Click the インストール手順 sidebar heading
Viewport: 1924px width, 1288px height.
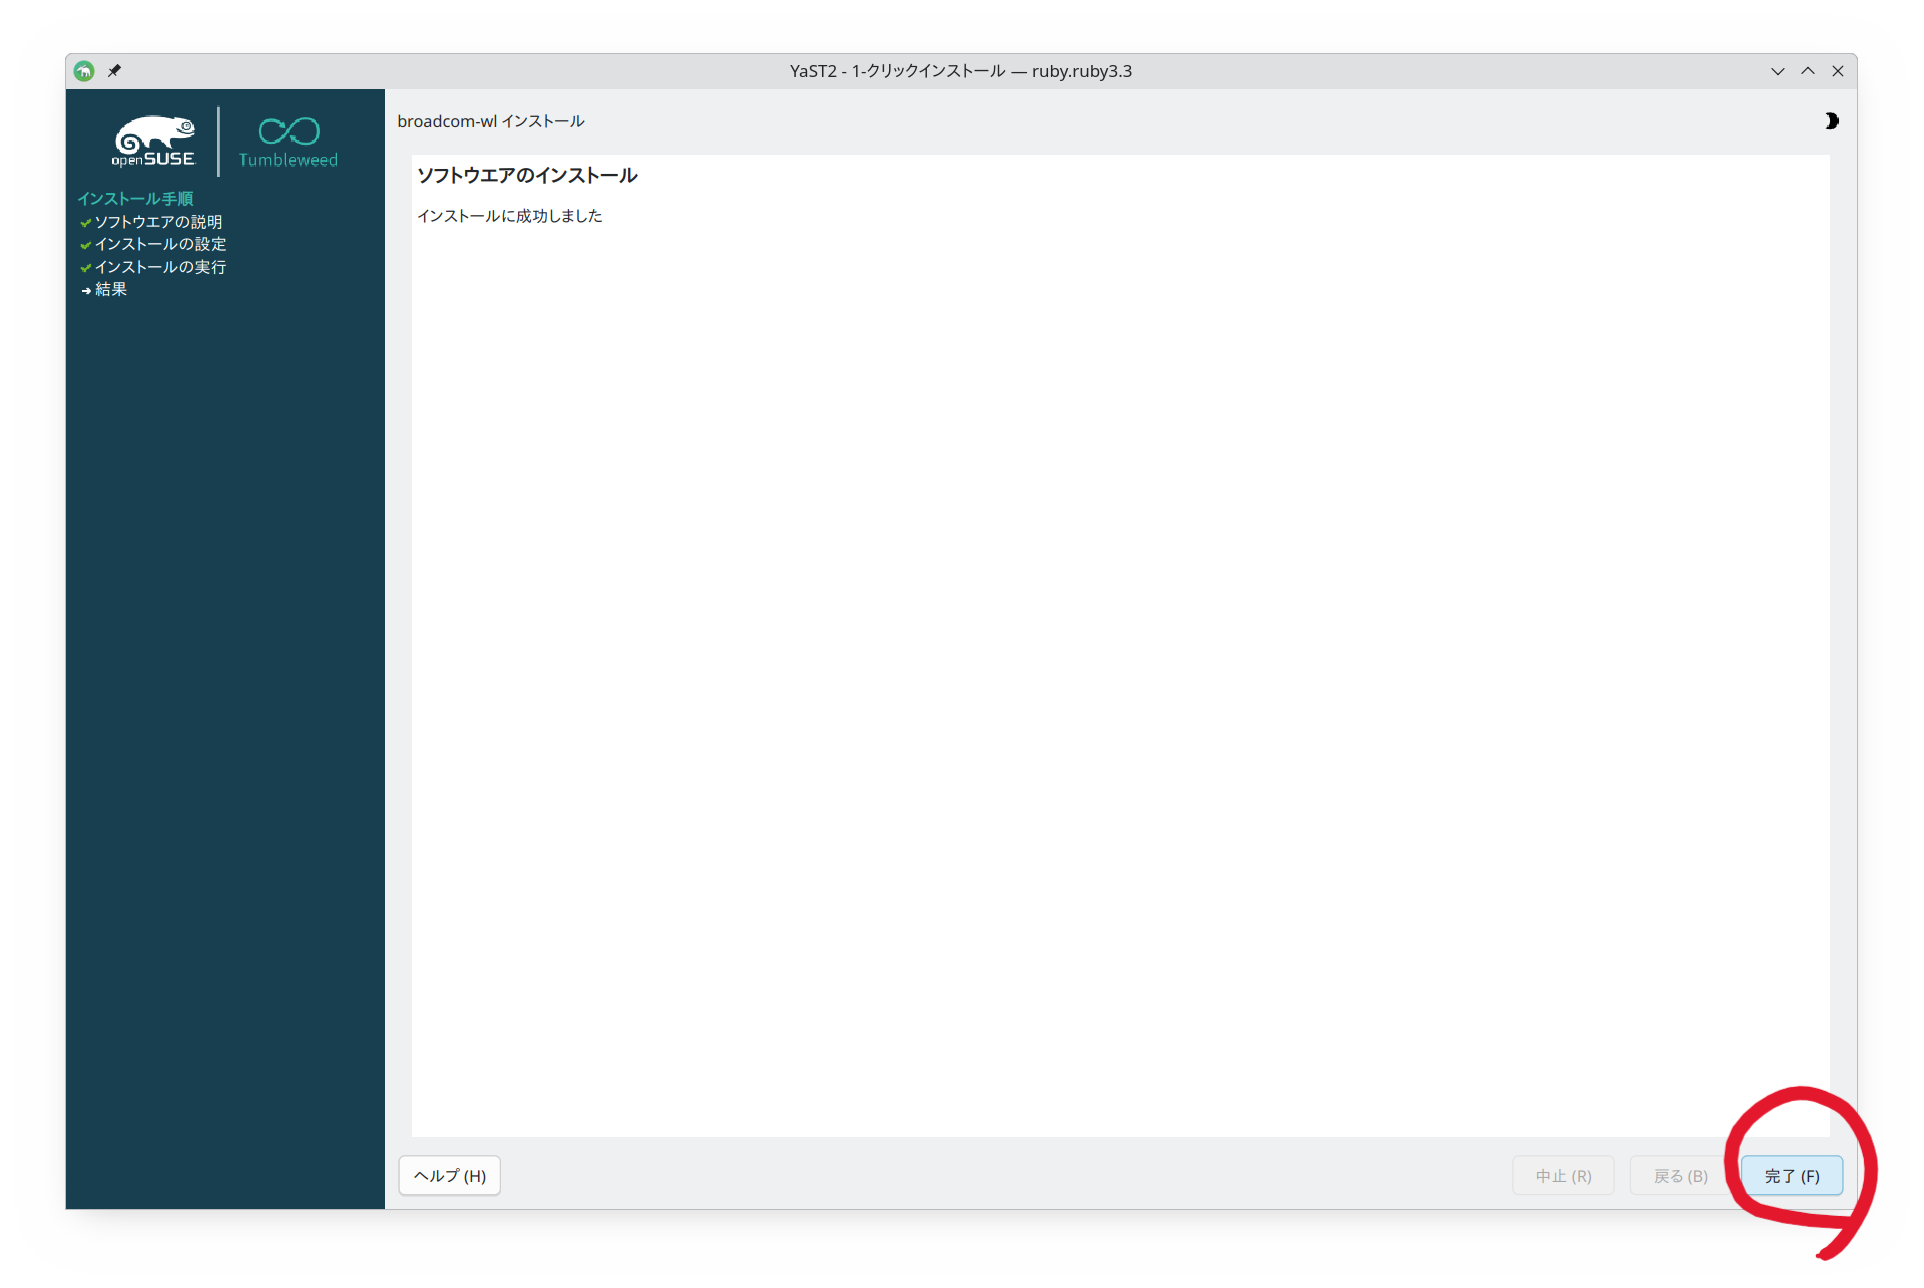[x=135, y=199]
